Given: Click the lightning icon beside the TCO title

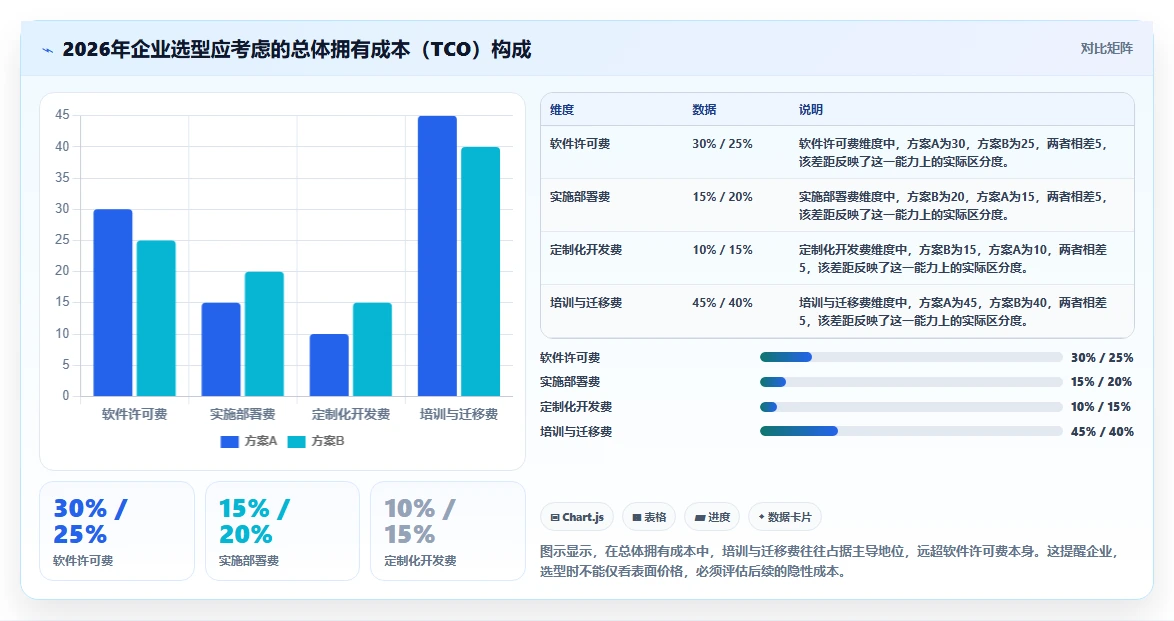Looking at the screenshot, I should tap(48, 50).
